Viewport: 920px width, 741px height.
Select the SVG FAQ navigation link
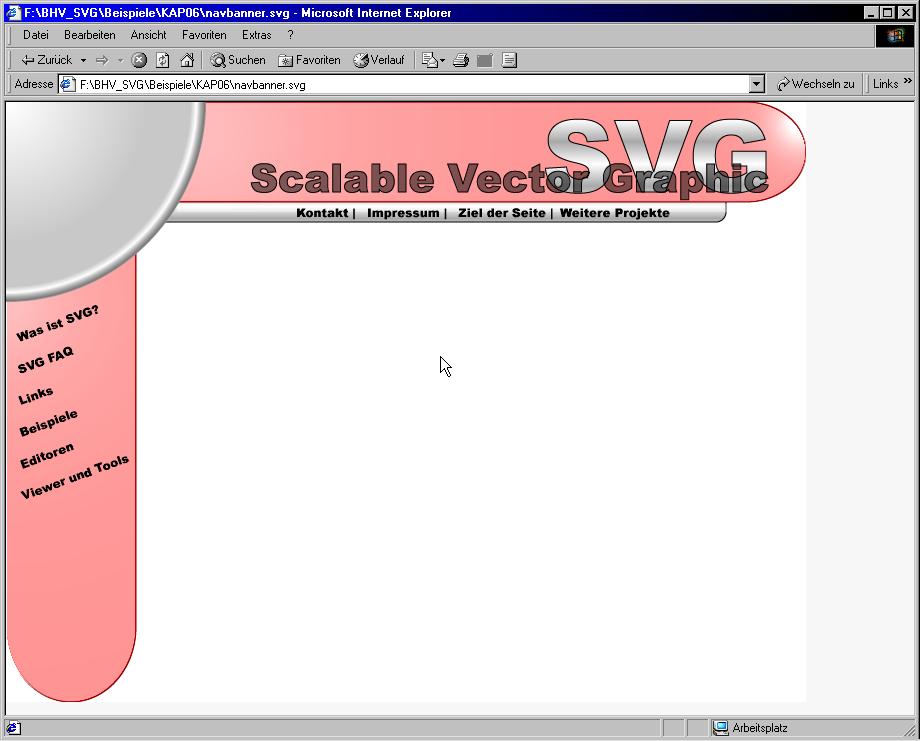46,360
